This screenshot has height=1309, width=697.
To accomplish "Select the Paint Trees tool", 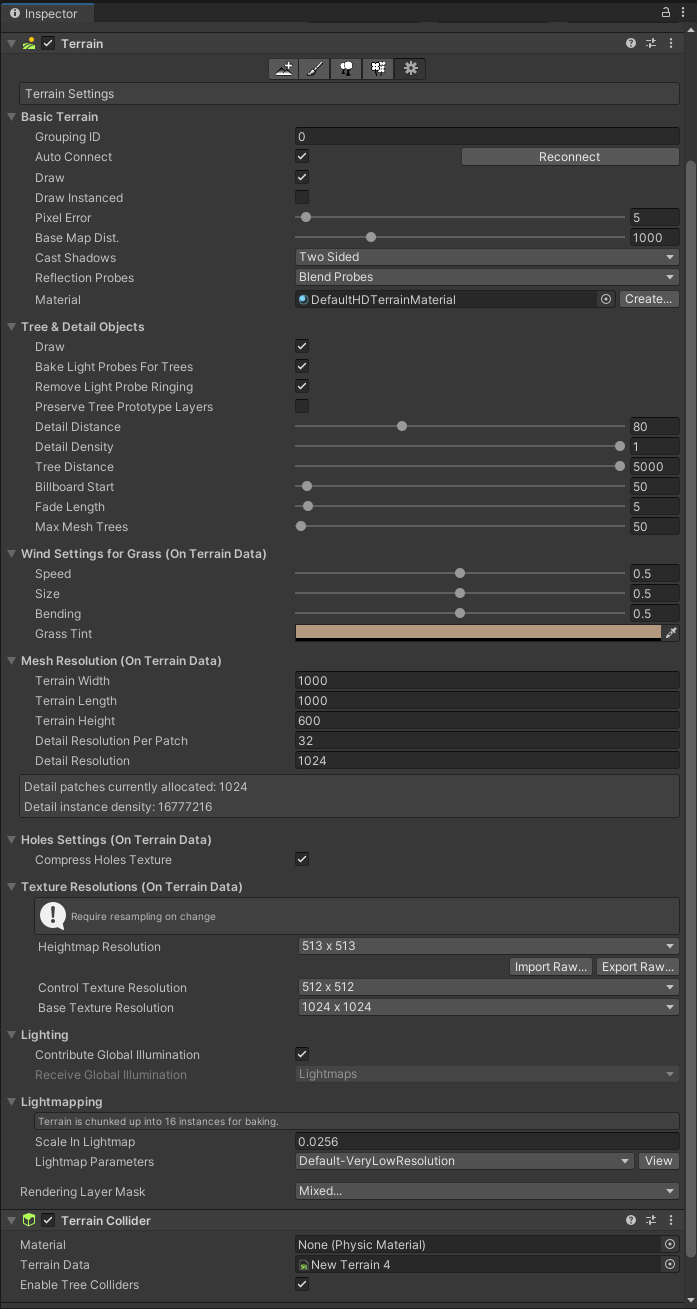I will (346, 69).
